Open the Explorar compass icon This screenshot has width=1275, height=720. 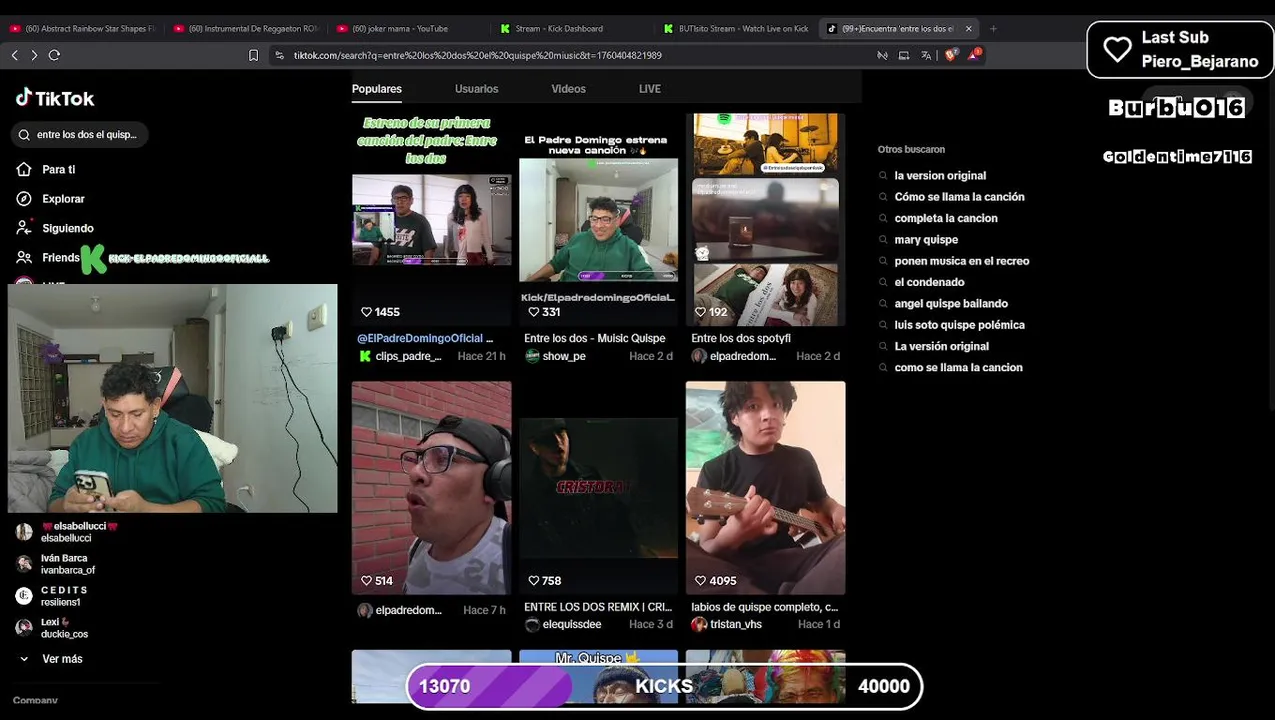[24, 199]
